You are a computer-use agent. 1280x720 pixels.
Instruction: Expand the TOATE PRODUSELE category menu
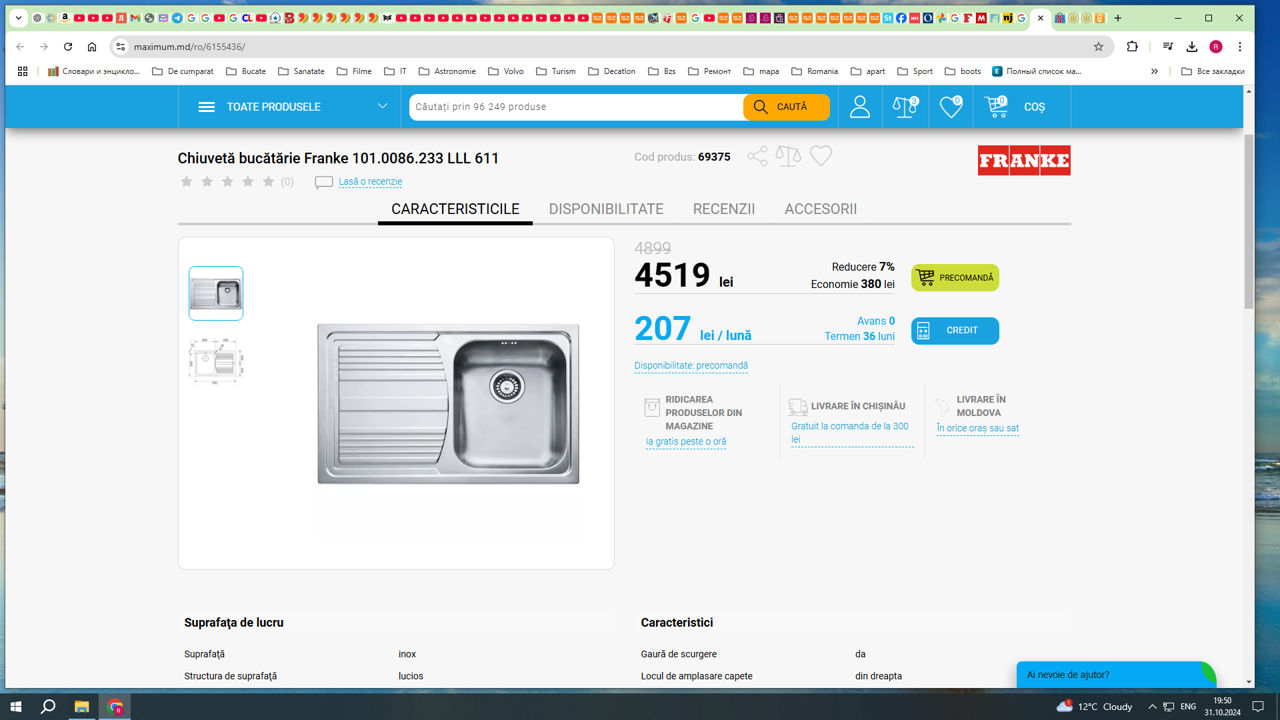[293, 107]
